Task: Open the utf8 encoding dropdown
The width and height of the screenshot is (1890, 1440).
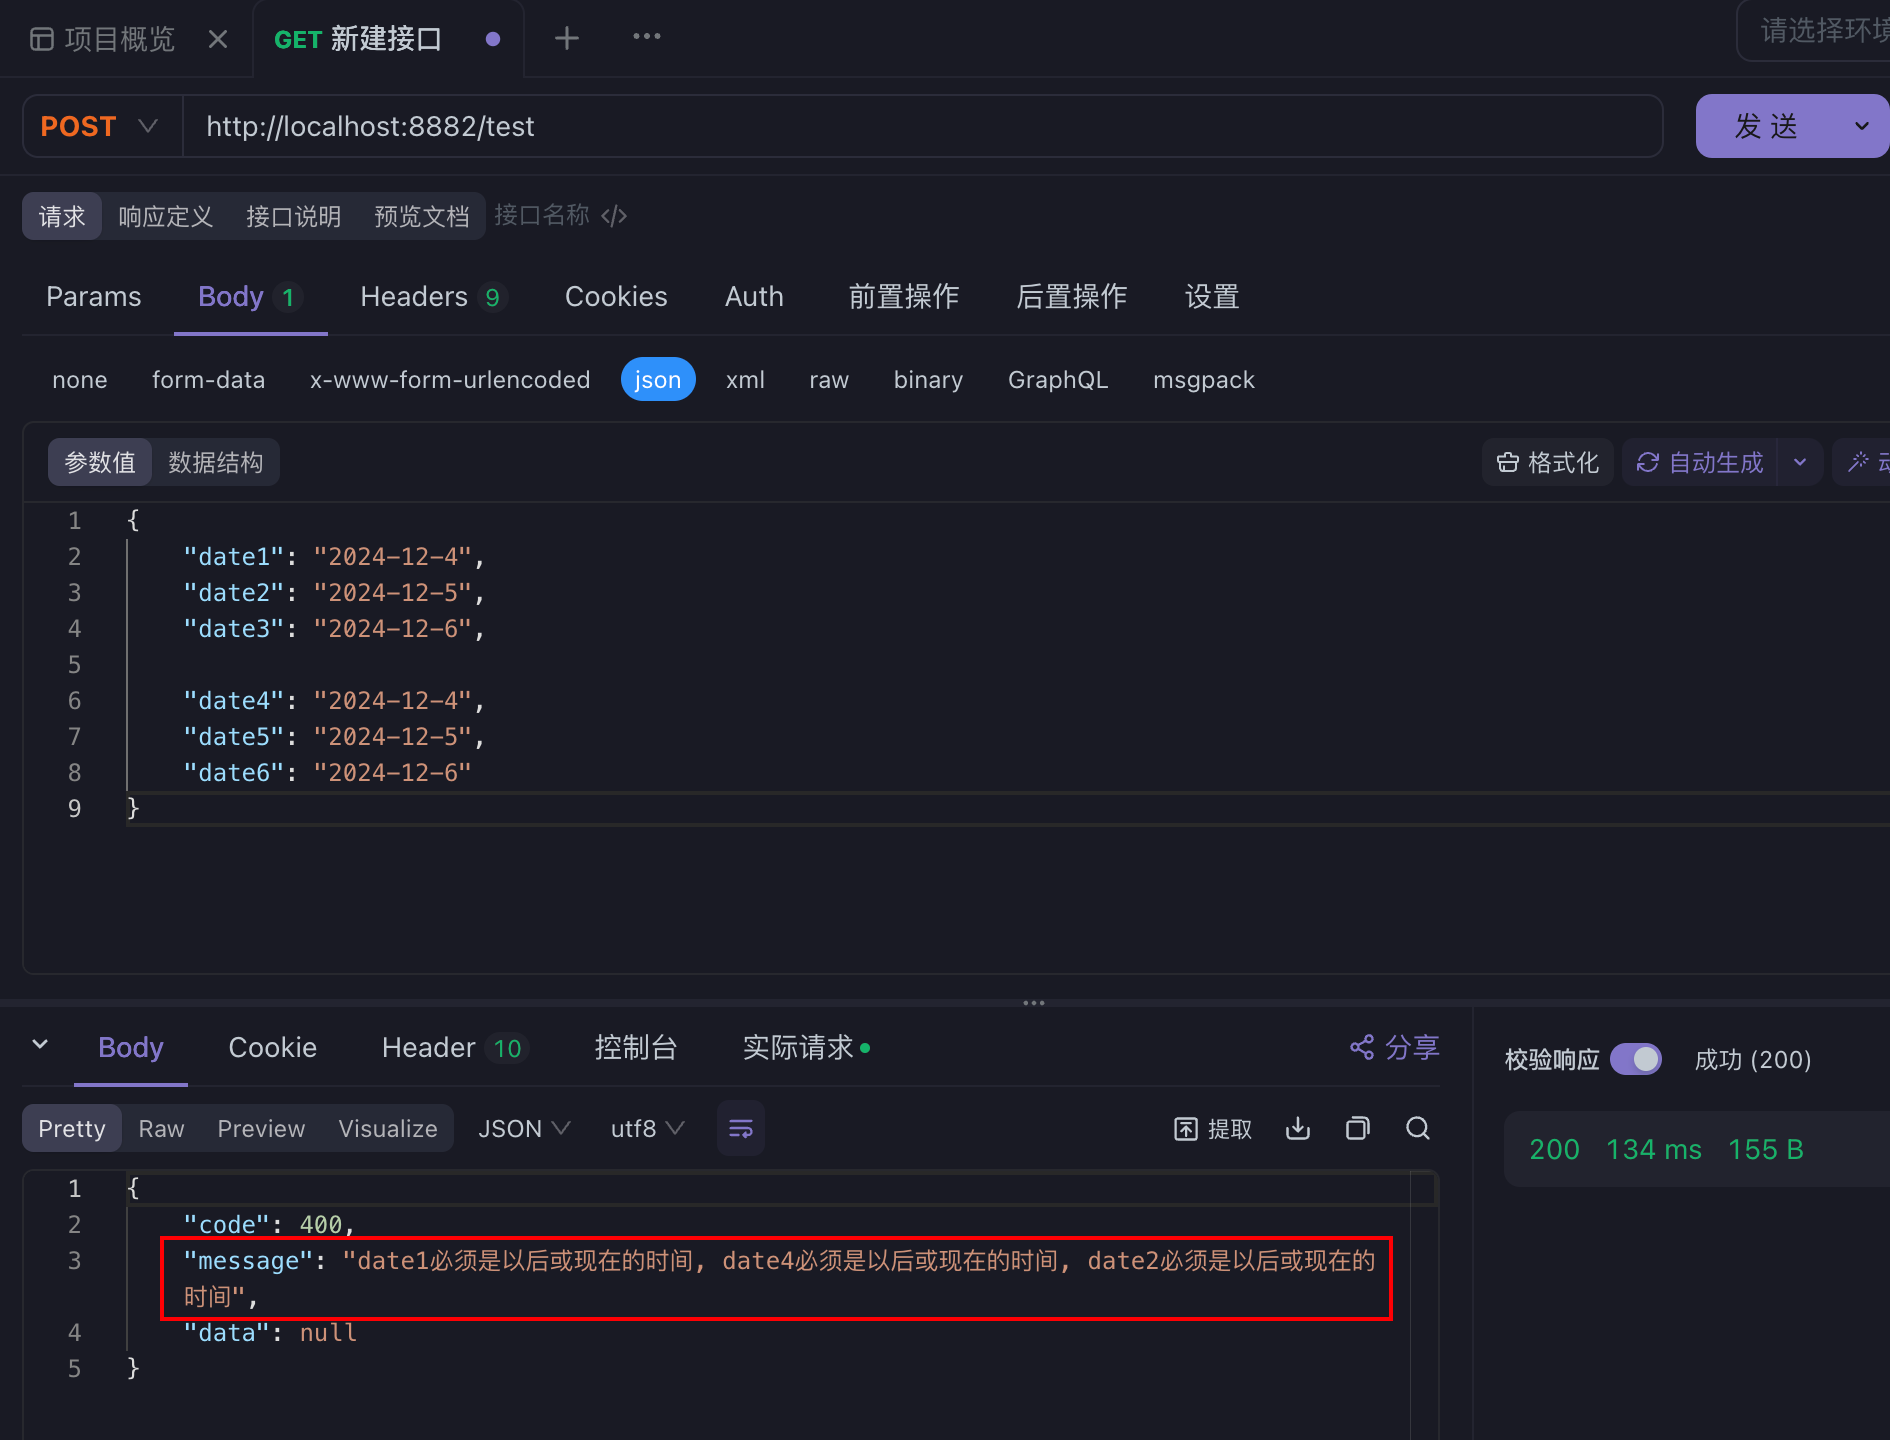Action: (x=647, y=1128)
